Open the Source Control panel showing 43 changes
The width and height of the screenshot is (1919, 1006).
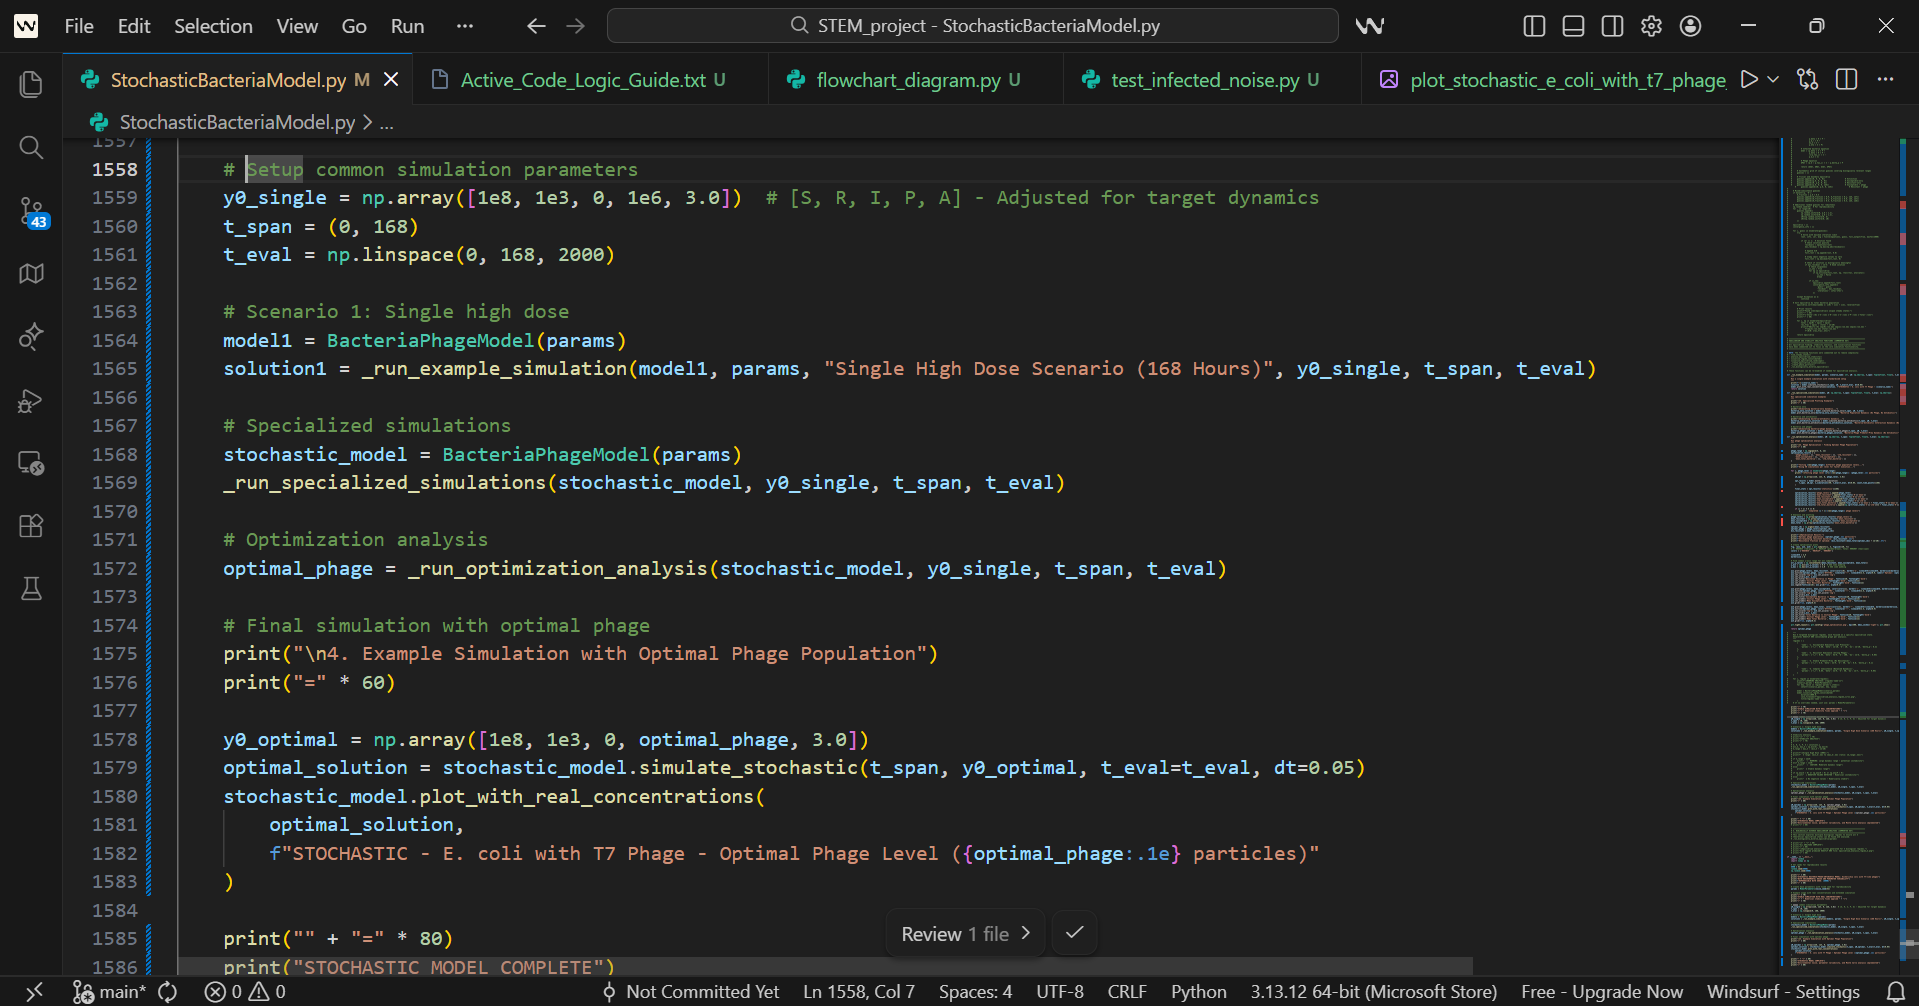point(30,210)
